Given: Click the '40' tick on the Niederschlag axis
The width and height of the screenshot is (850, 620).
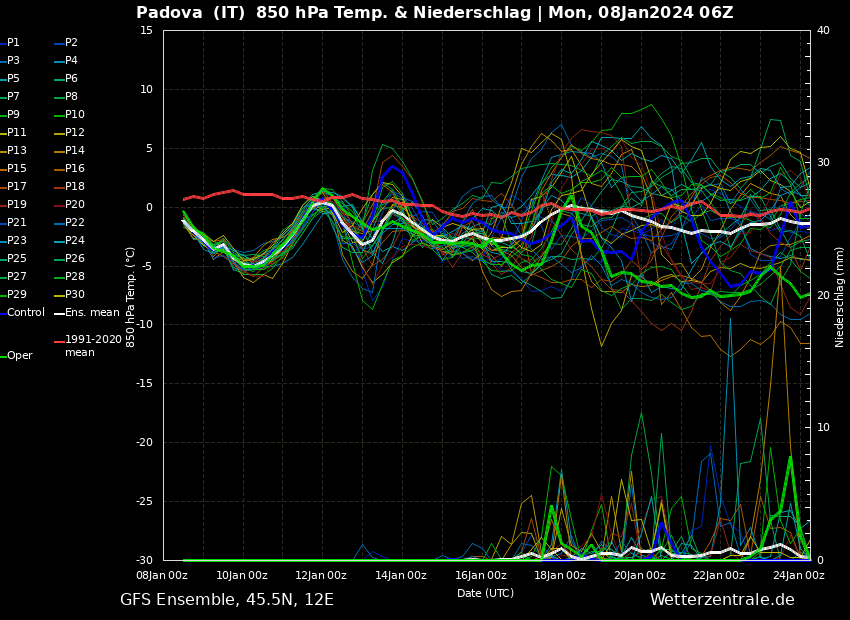Looking at the screenshot, I should coord(823,30).
